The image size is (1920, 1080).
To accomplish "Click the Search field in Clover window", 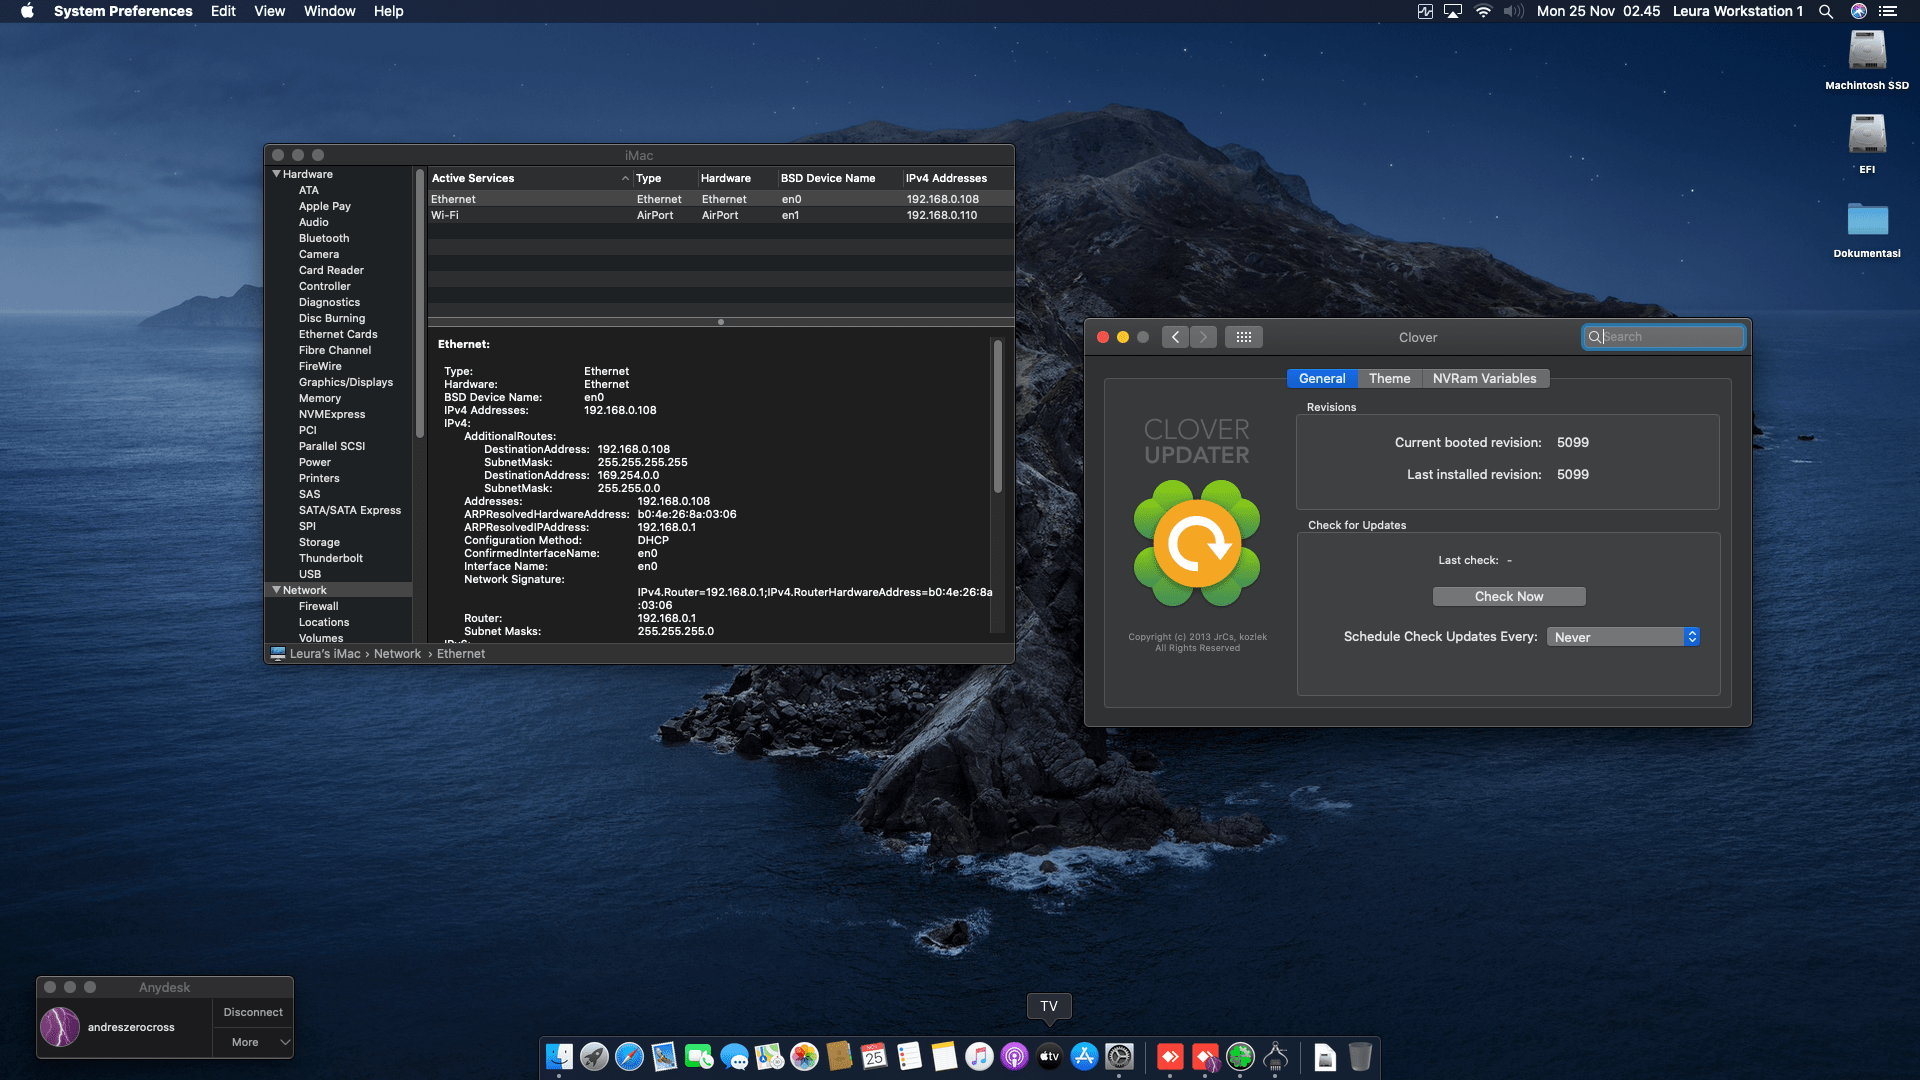I will [1664, 337].
